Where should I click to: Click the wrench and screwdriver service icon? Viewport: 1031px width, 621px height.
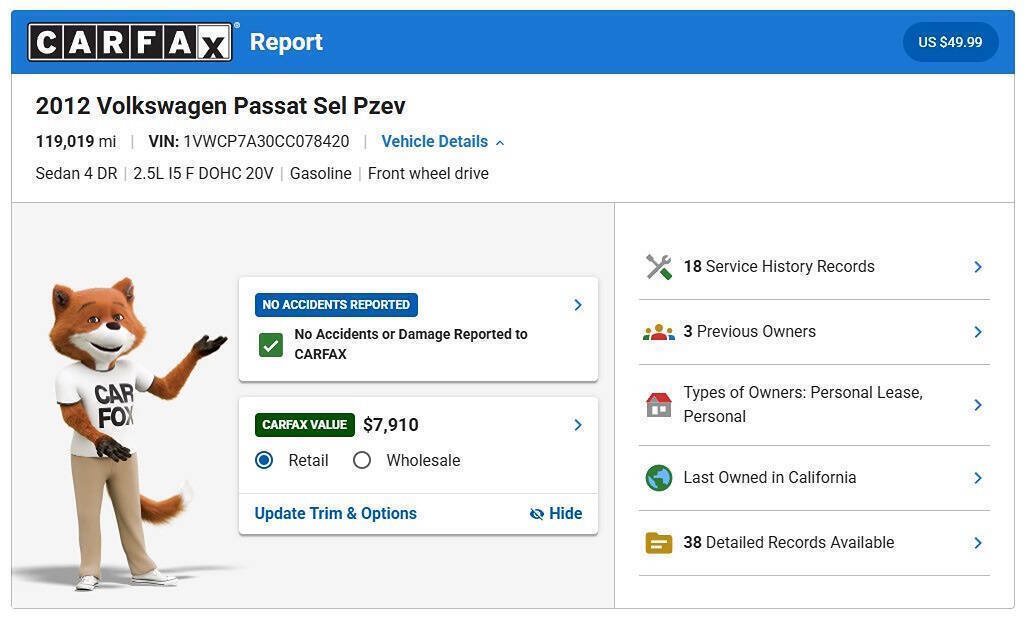pyautogui.click(x=658, y=266)
